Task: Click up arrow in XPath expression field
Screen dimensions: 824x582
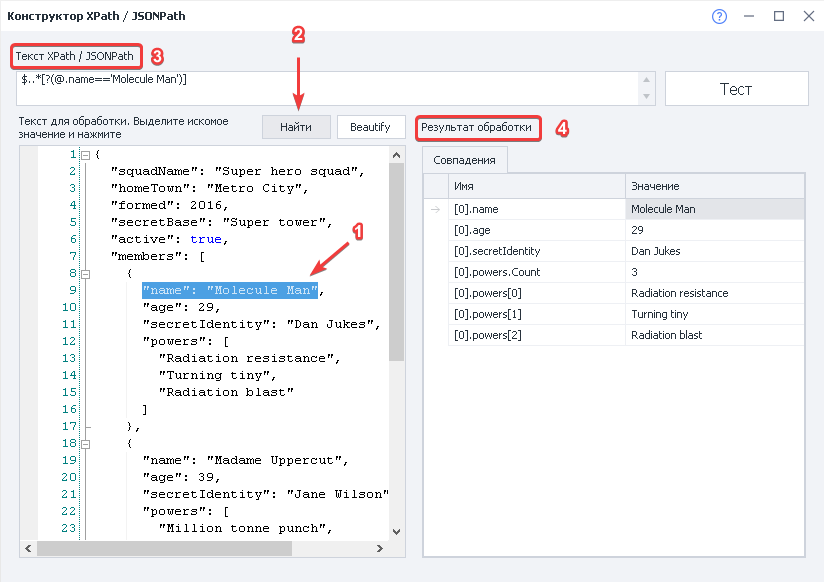Action: point(647,79)
